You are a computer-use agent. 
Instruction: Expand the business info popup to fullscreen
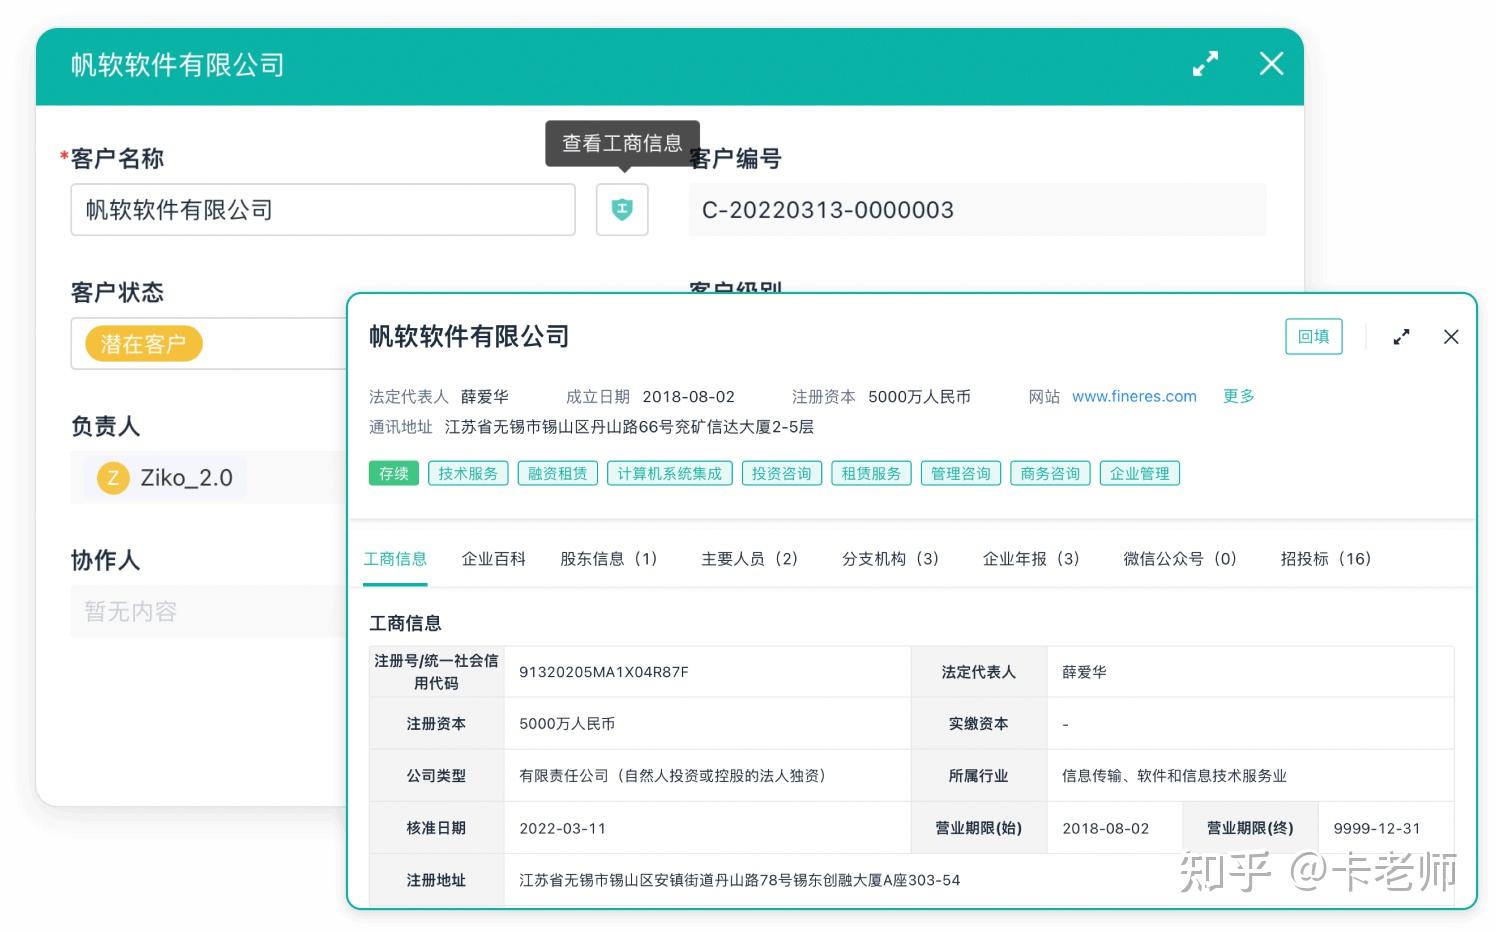click(1401, 337)
